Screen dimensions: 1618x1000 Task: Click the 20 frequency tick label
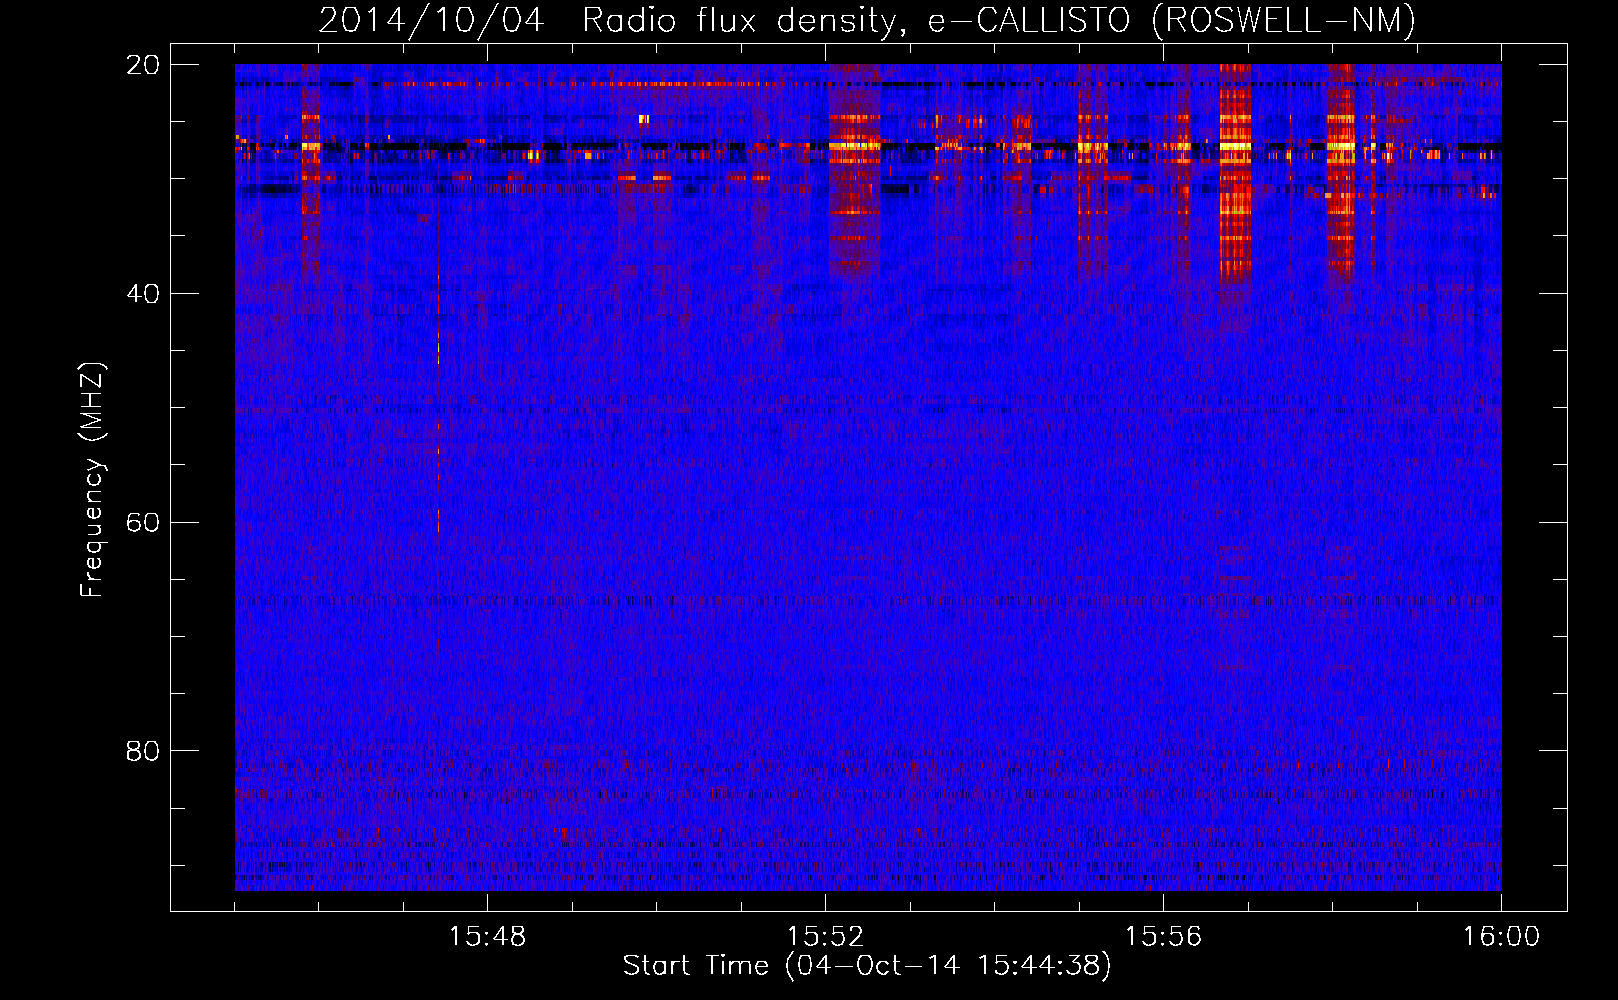tap(143, 65)
